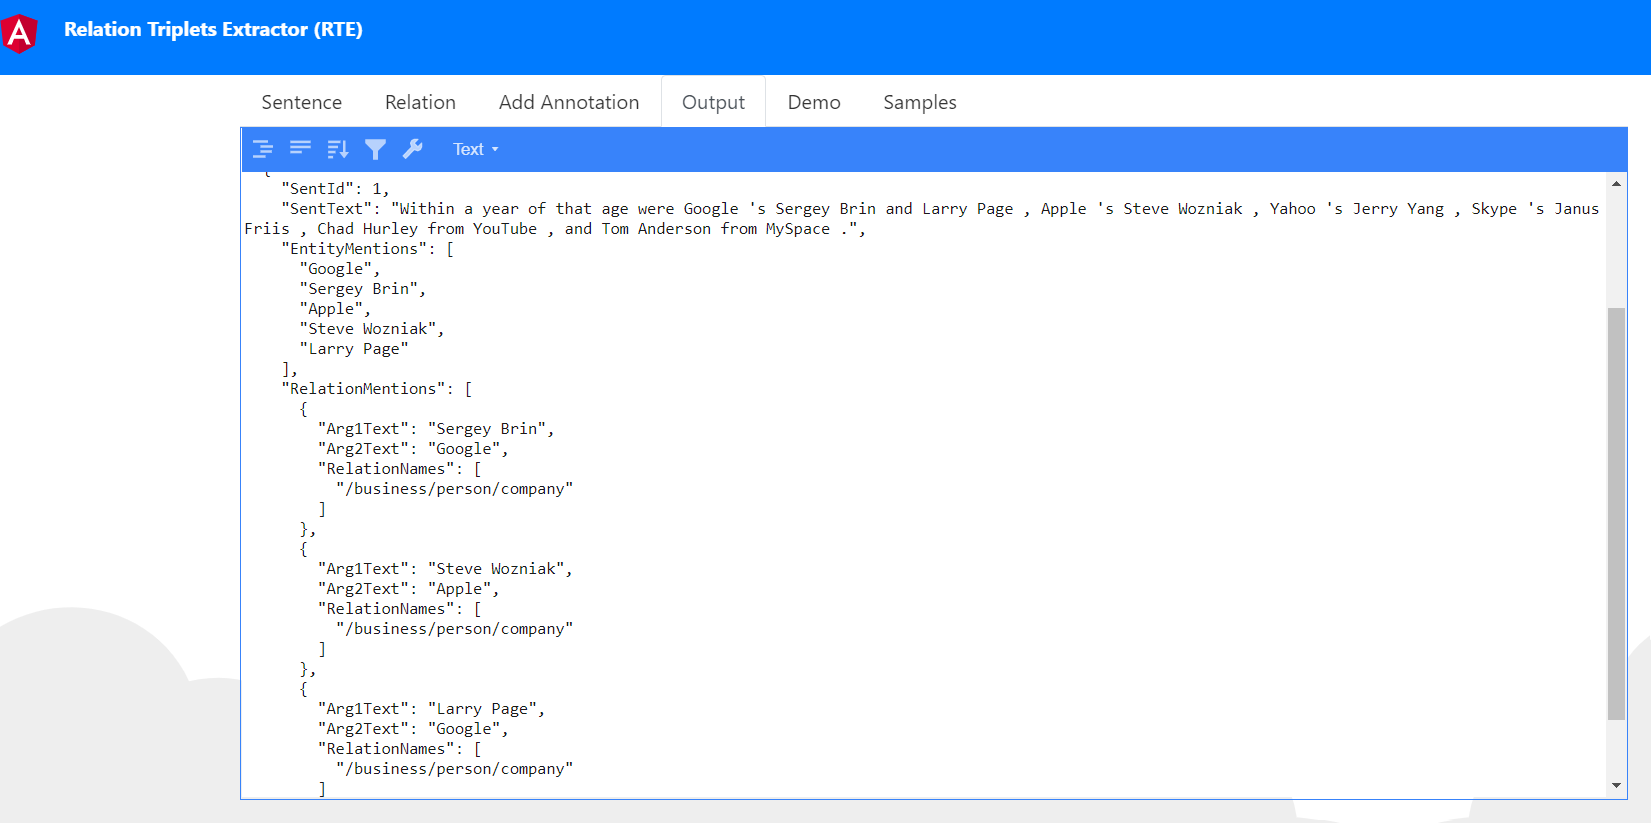1651x823 pixels.
Task: Open the Relation tab
Action: (x=420, y=102)
